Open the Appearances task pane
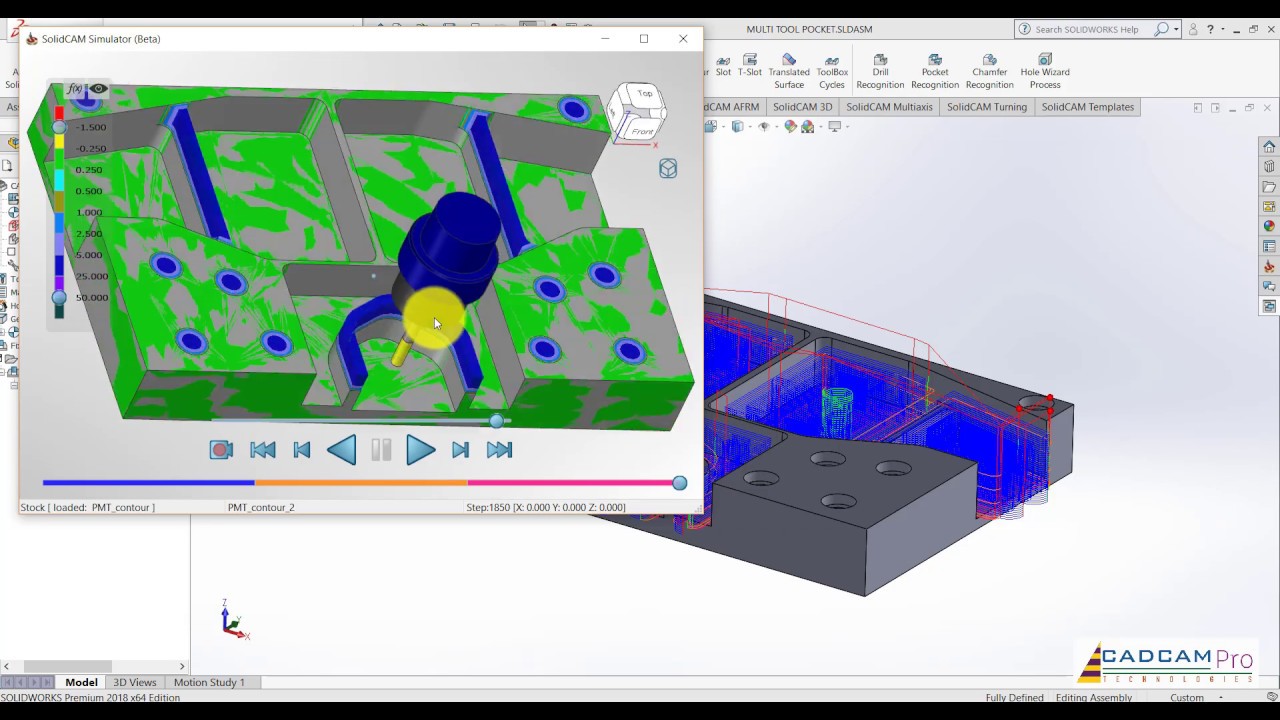 pos(1269,227)
